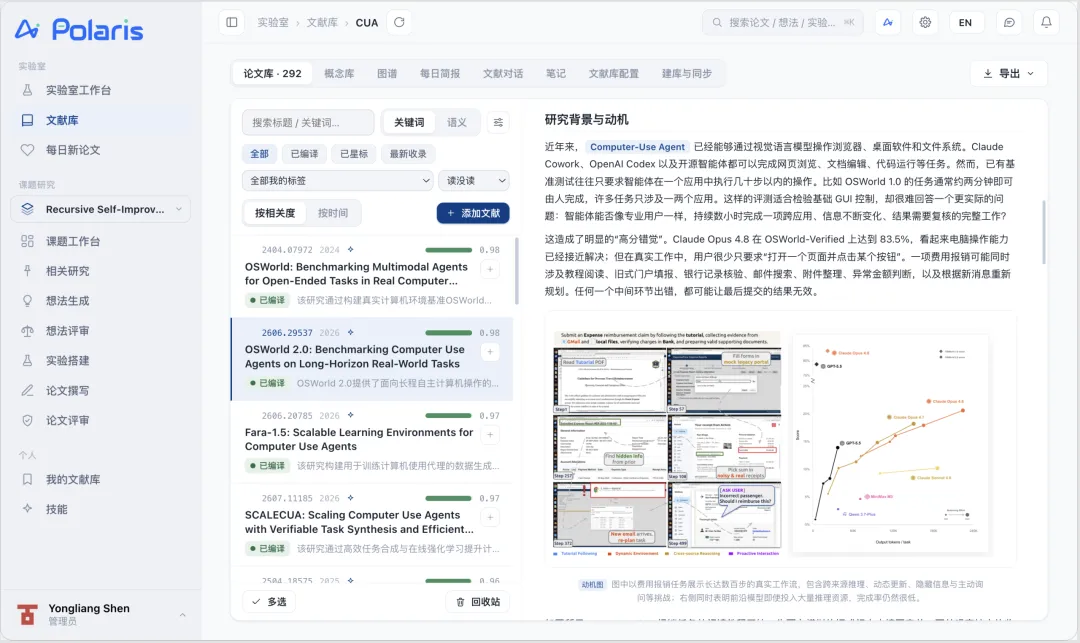1080x643 pixels.
Task: Switch to the 文献对话 tab
Action: click(x=503, y=74)
